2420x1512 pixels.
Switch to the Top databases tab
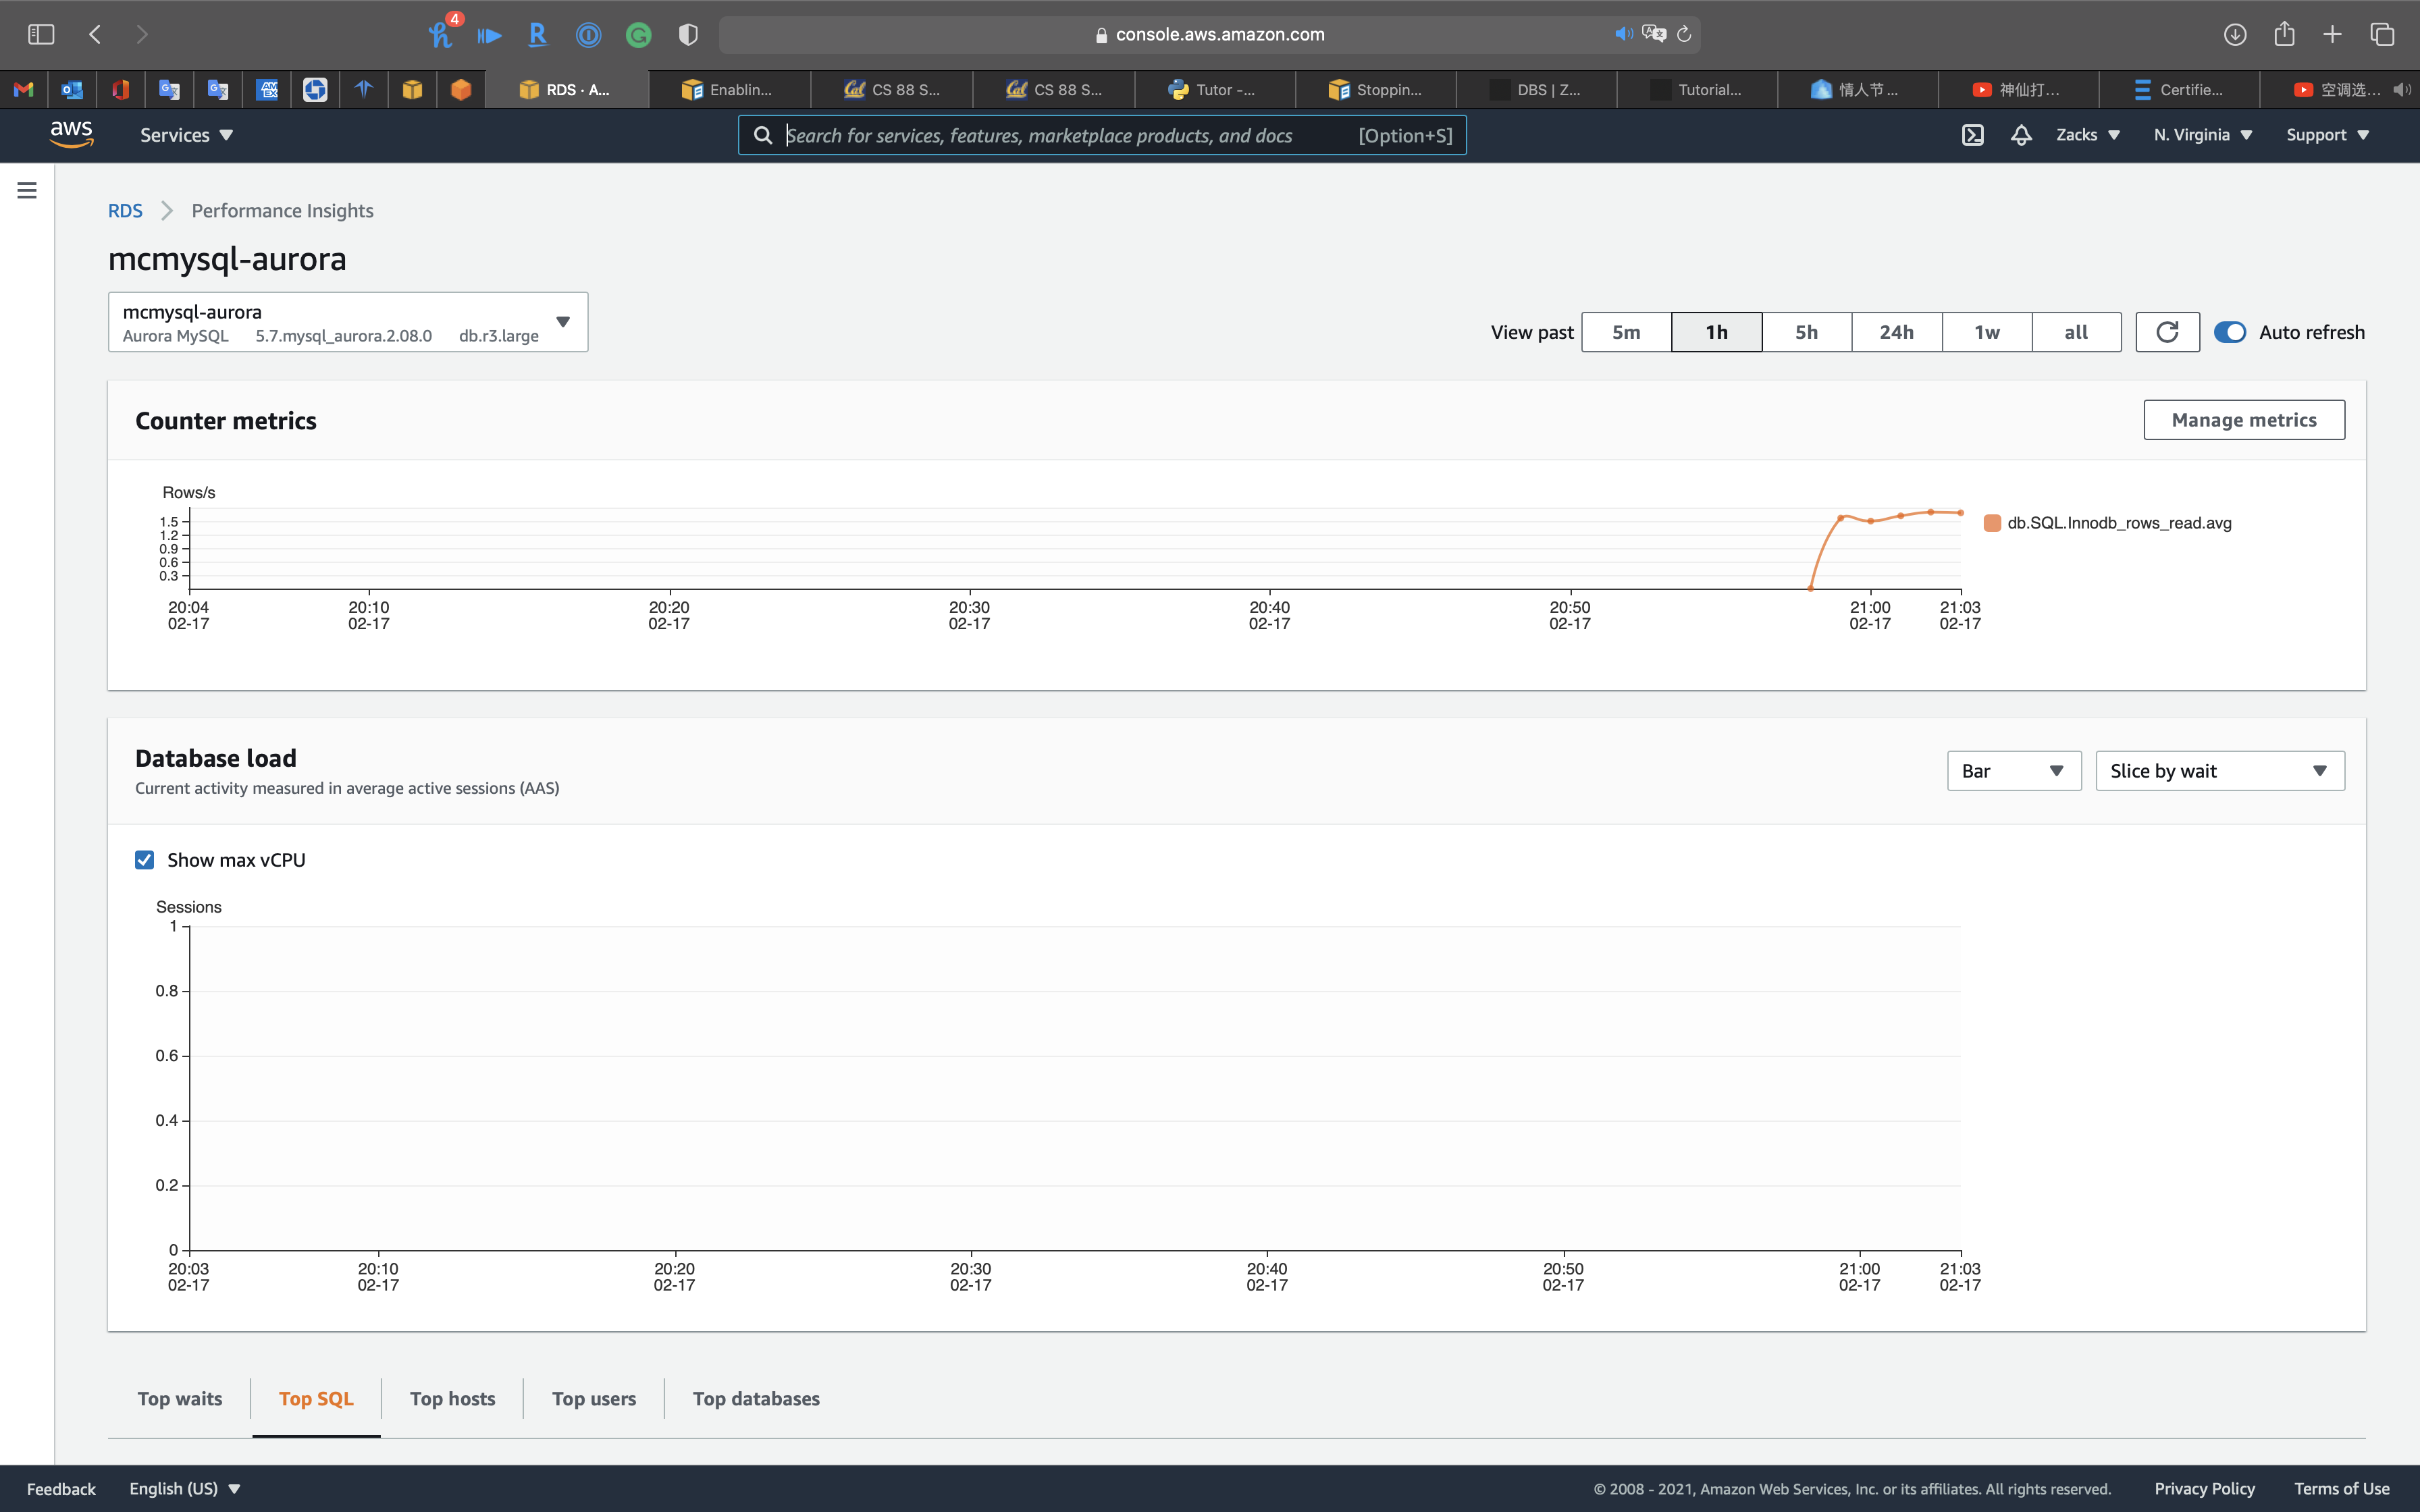(x=756, y=1398)
